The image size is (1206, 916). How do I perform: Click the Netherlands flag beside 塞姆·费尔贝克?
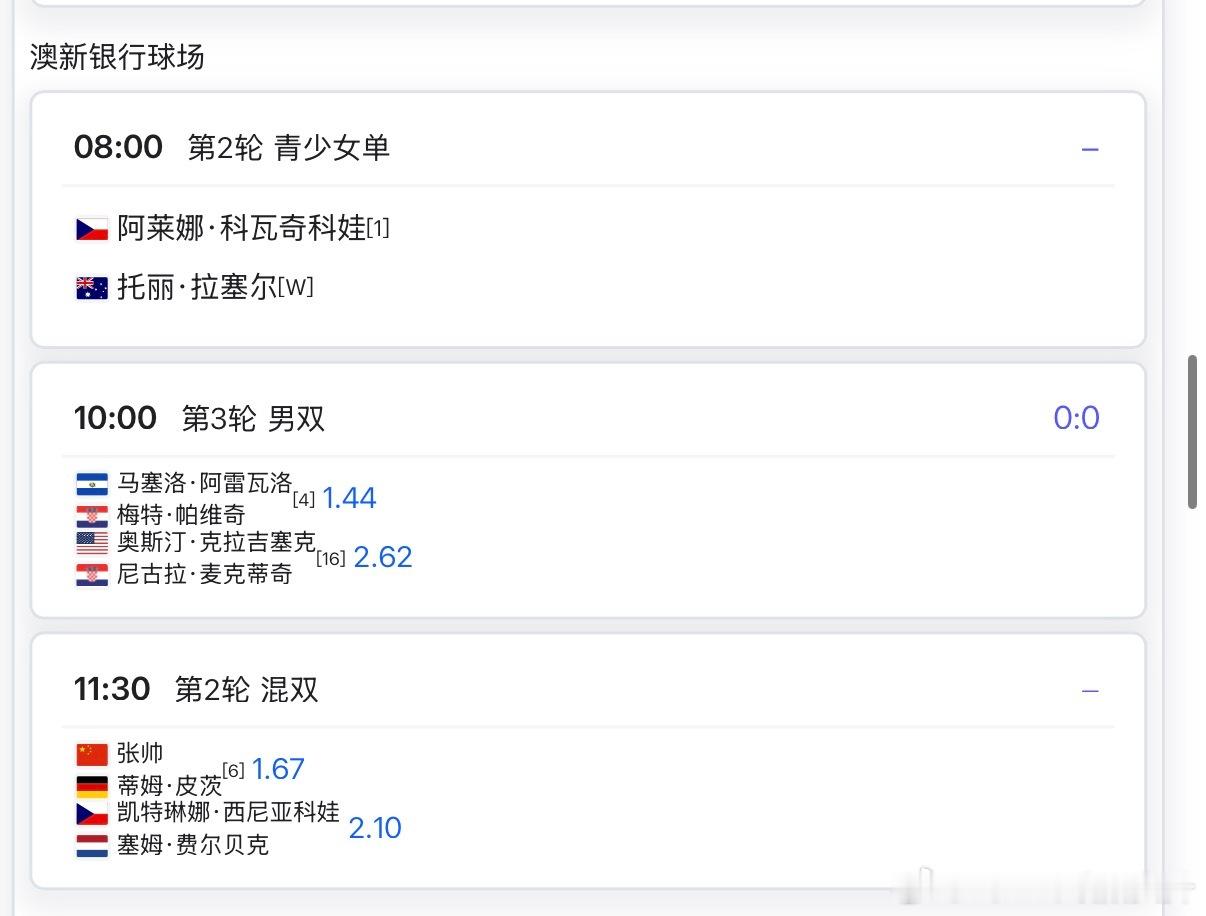92,846
